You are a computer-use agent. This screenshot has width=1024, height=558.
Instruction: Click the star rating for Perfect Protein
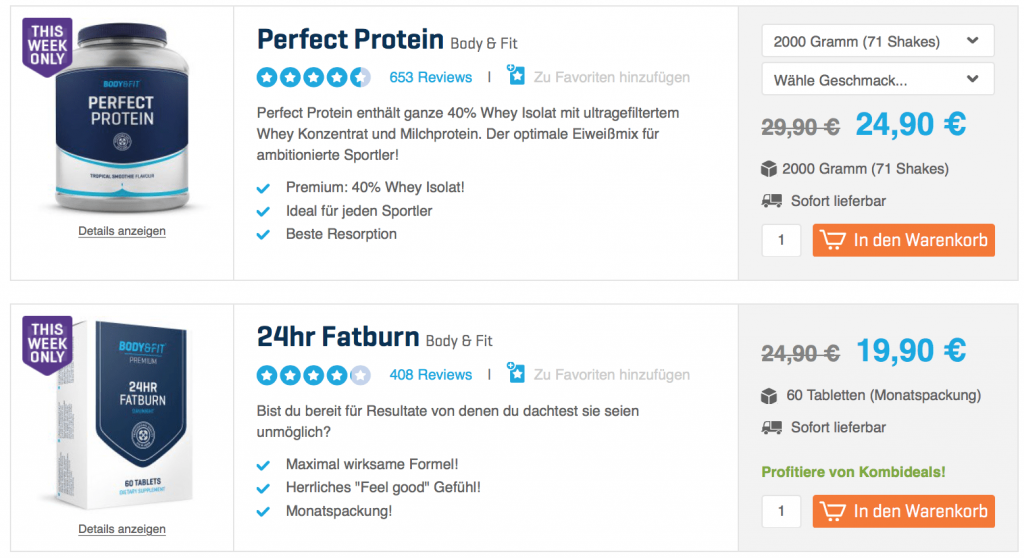(313, 77)
